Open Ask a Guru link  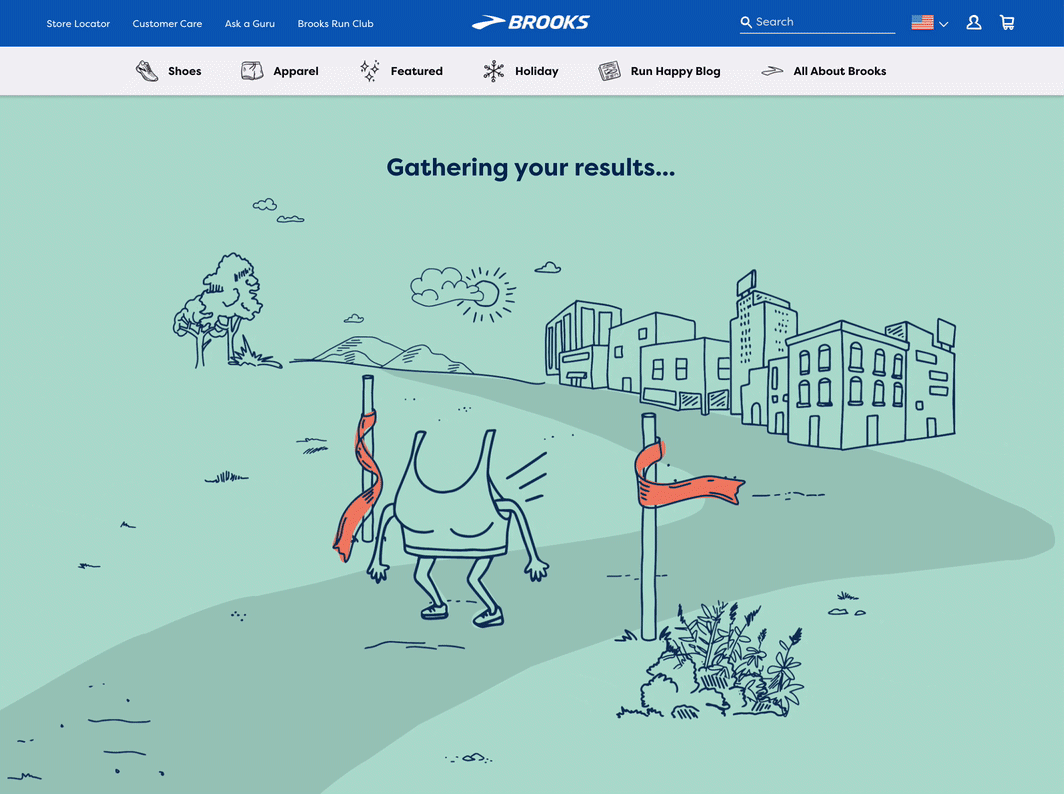click(250, 24)
